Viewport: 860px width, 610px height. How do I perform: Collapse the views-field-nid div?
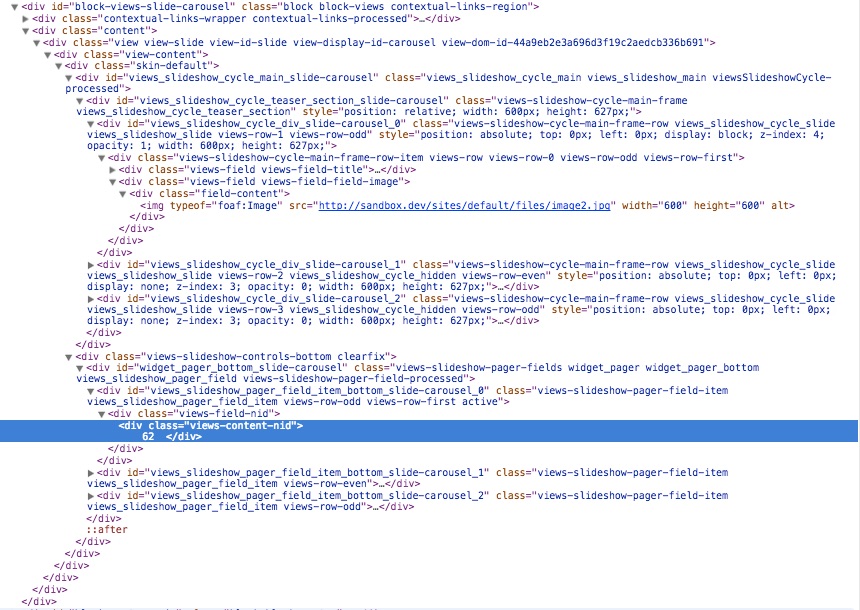click(x=102, y=413)
